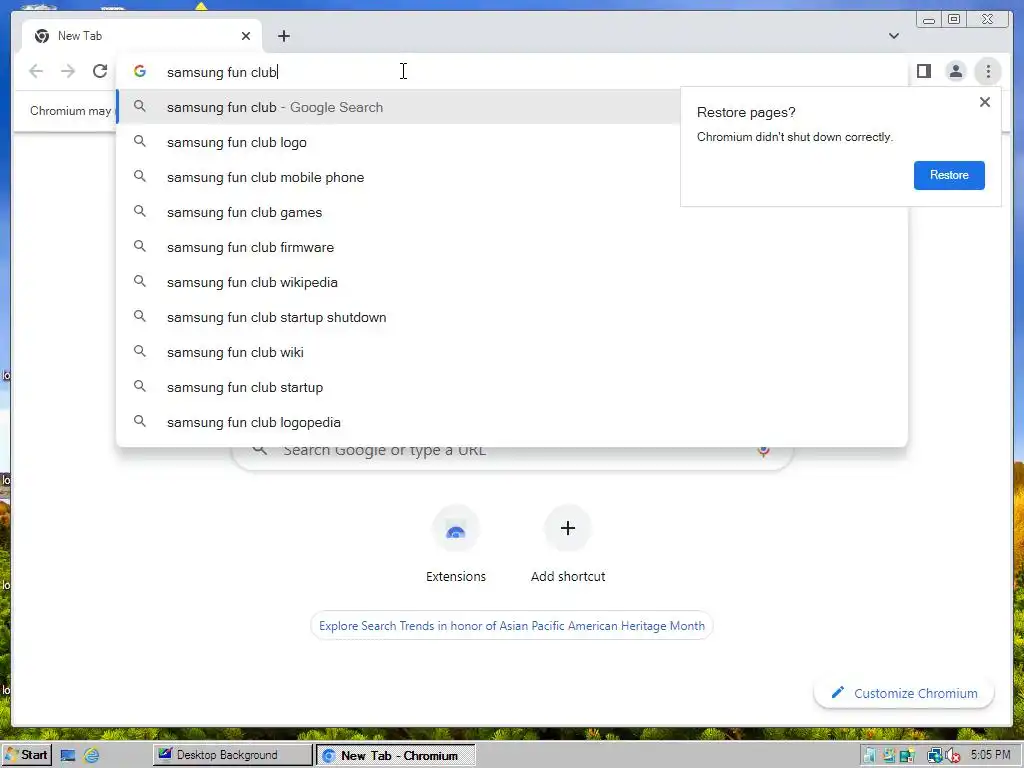The image size is (1024, 768).
Task: Close the New Tab tab
Action: [246, 36]
